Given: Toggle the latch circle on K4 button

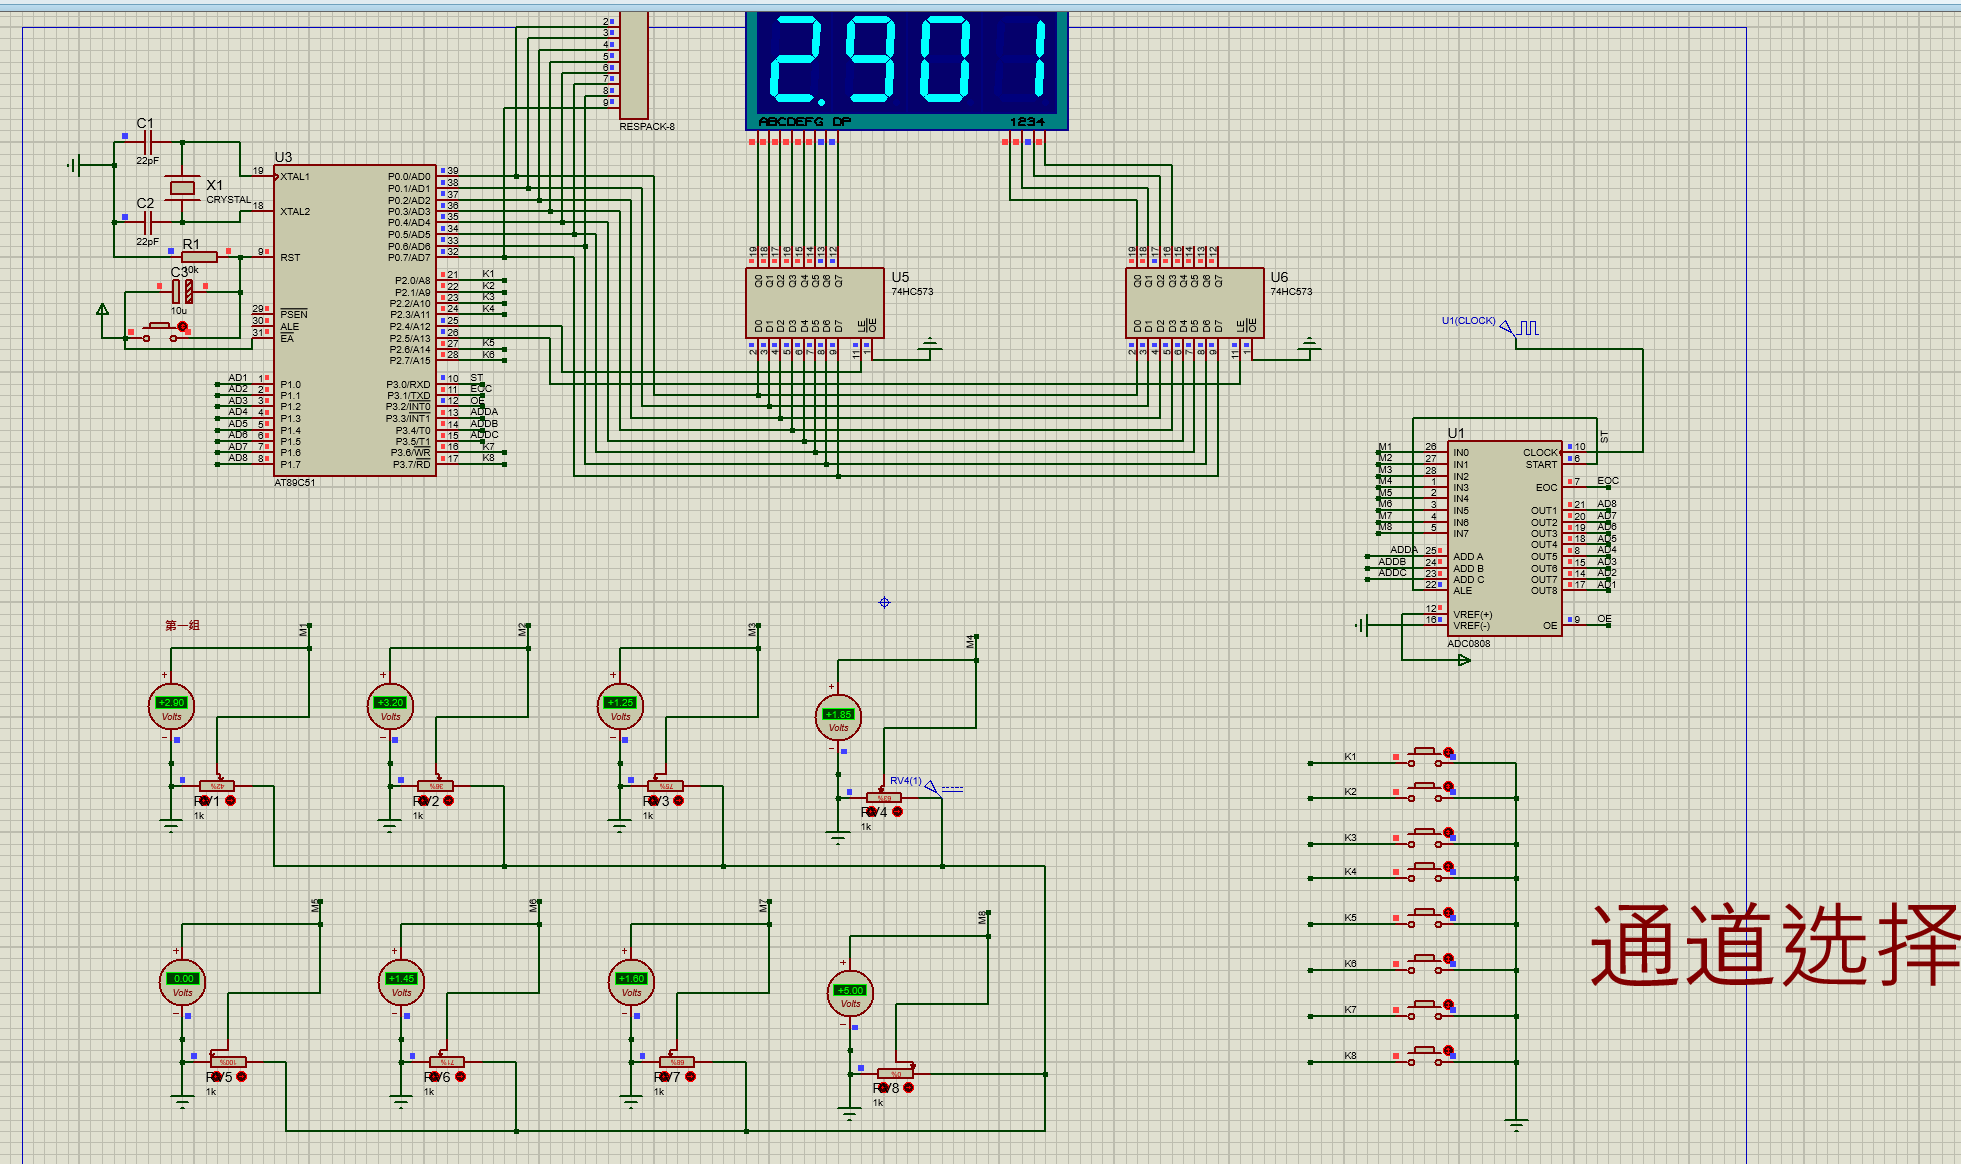Looking at the screenshot, I should (1448, 867).
